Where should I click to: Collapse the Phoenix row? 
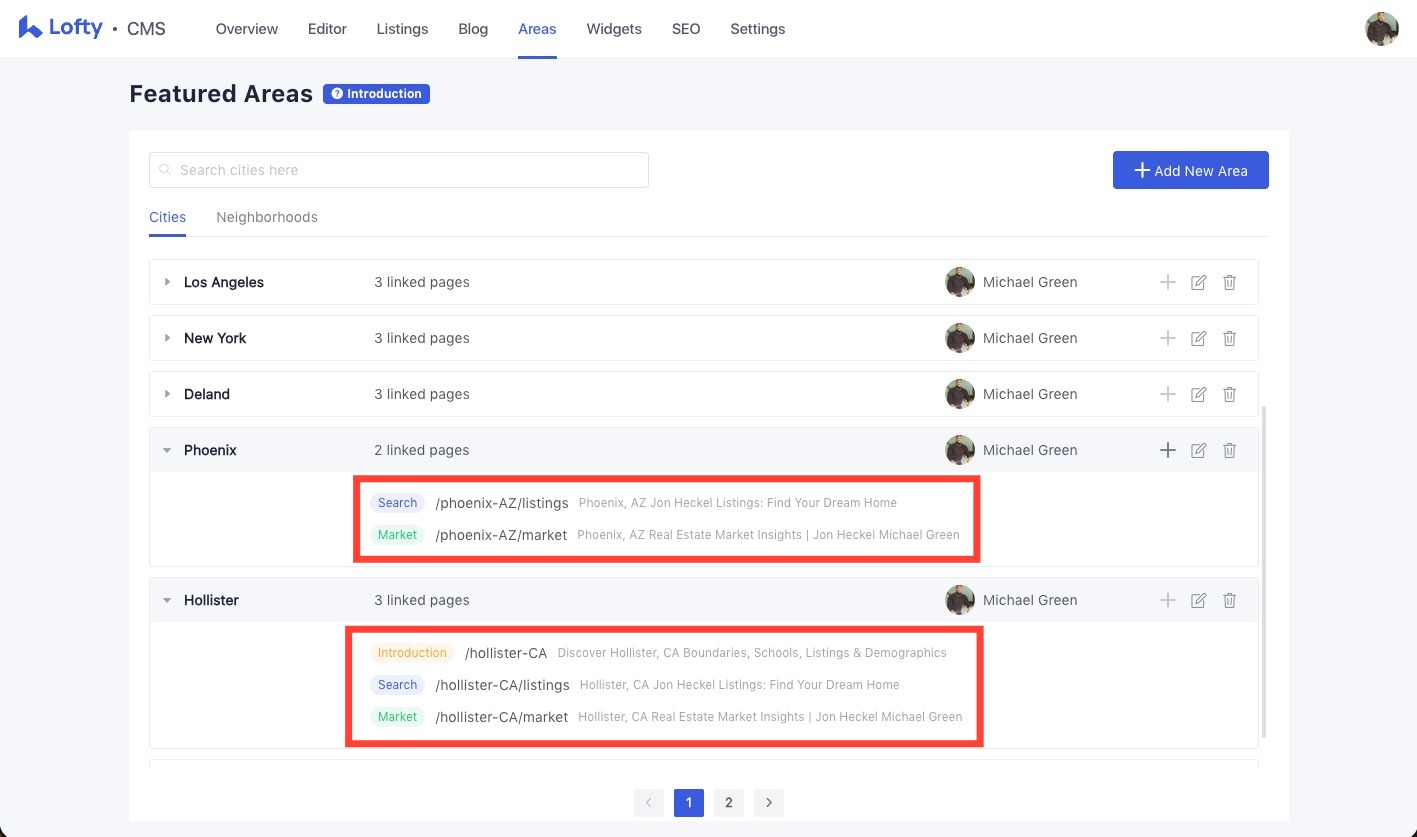coord(167,451)
